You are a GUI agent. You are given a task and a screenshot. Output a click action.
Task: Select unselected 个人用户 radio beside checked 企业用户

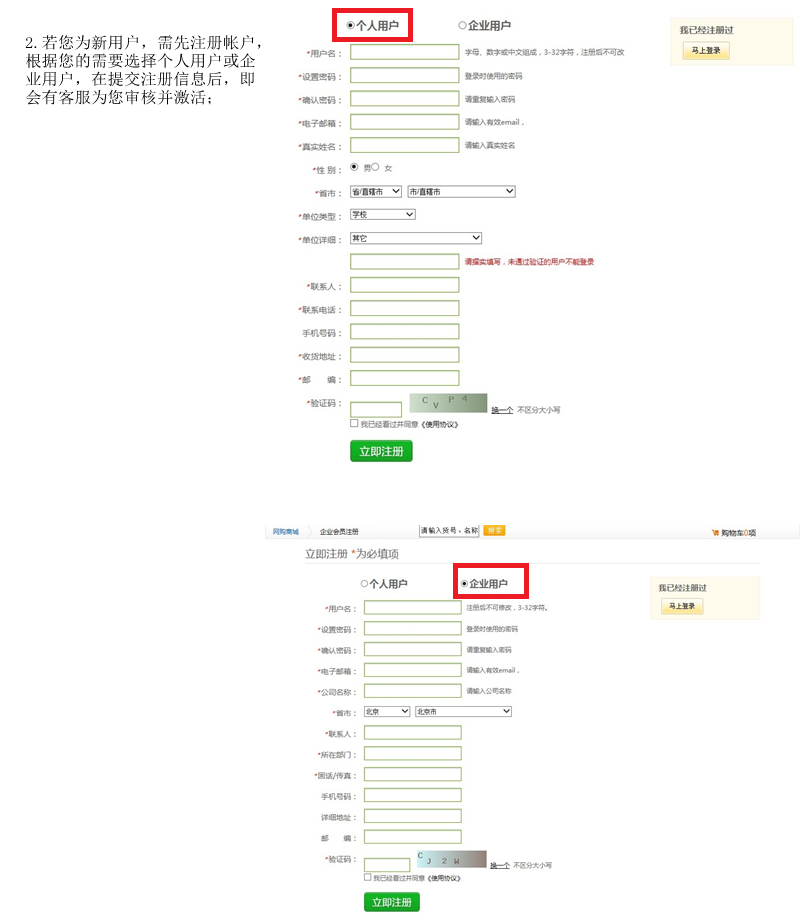[365, 584]
